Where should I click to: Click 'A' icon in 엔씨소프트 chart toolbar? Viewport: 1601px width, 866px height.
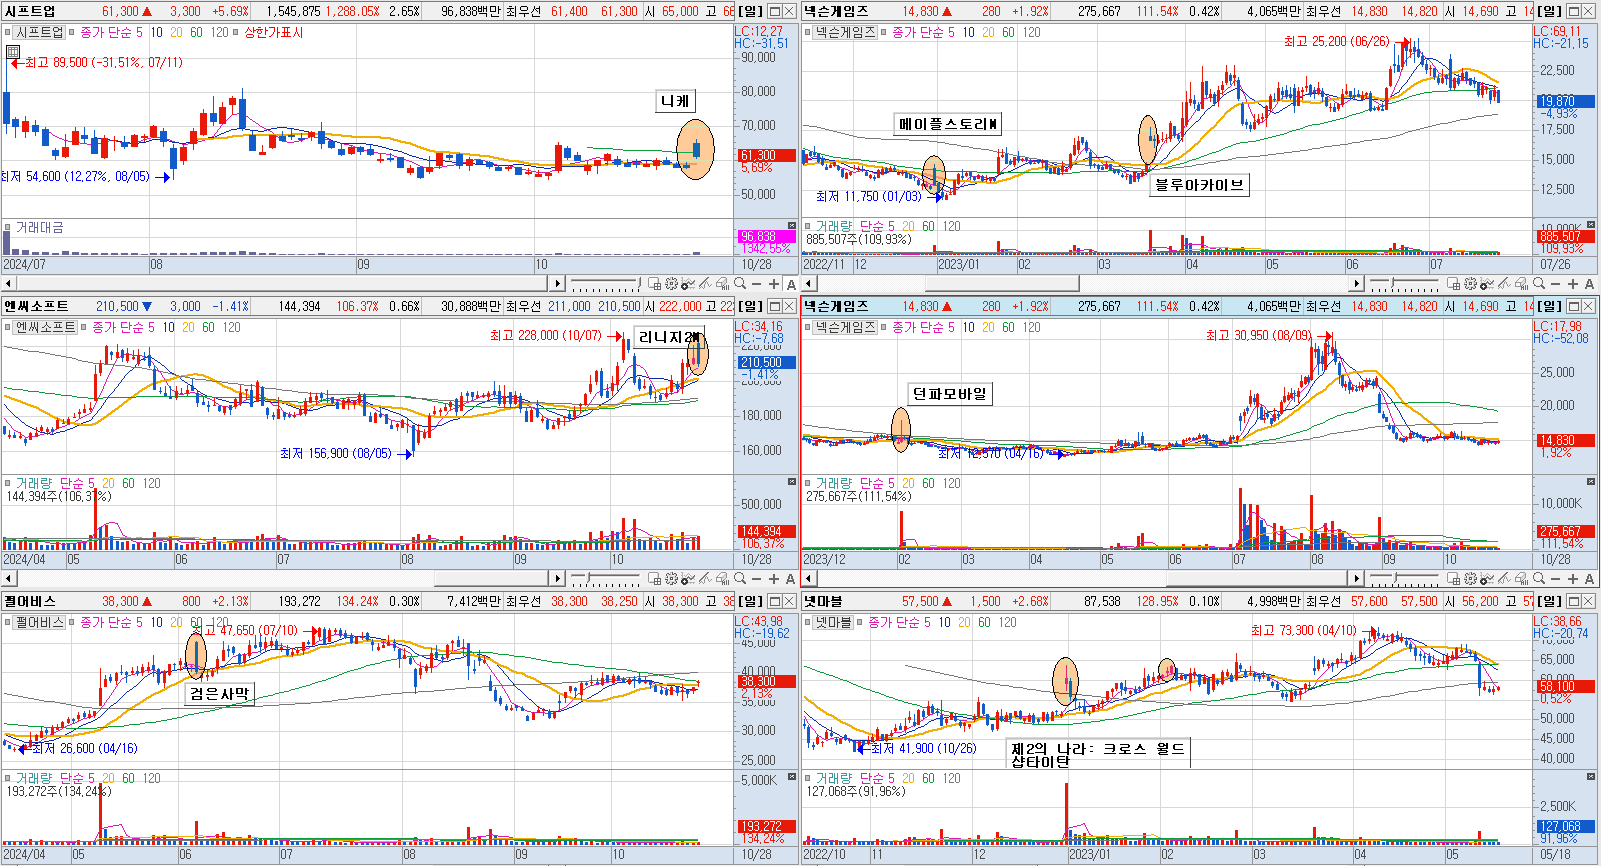[791, 579]
